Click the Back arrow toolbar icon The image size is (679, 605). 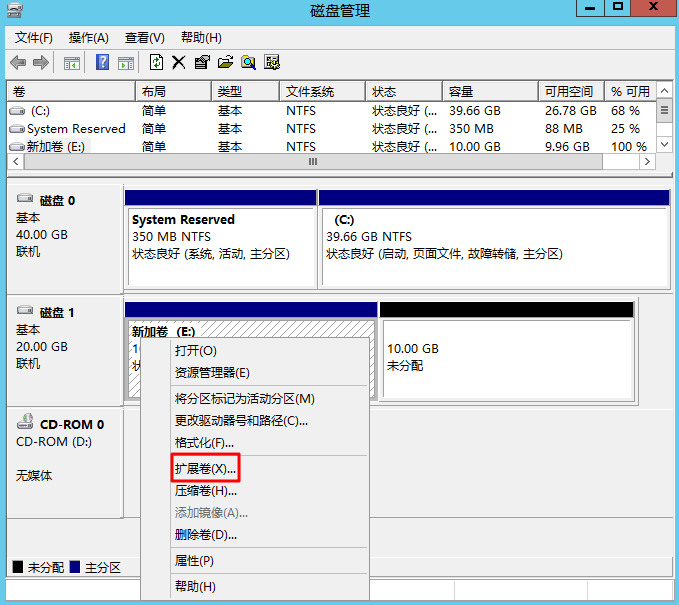(18, 63)
